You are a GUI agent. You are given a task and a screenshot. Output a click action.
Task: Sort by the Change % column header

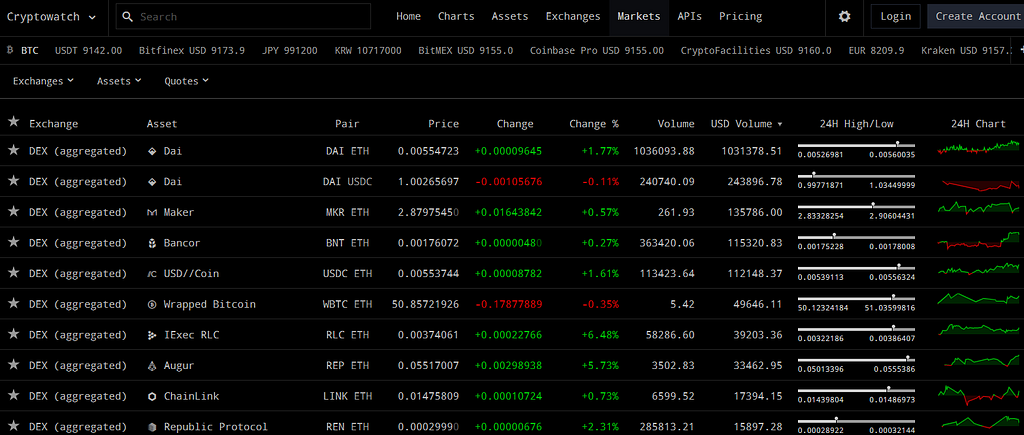tap(594, 123)
